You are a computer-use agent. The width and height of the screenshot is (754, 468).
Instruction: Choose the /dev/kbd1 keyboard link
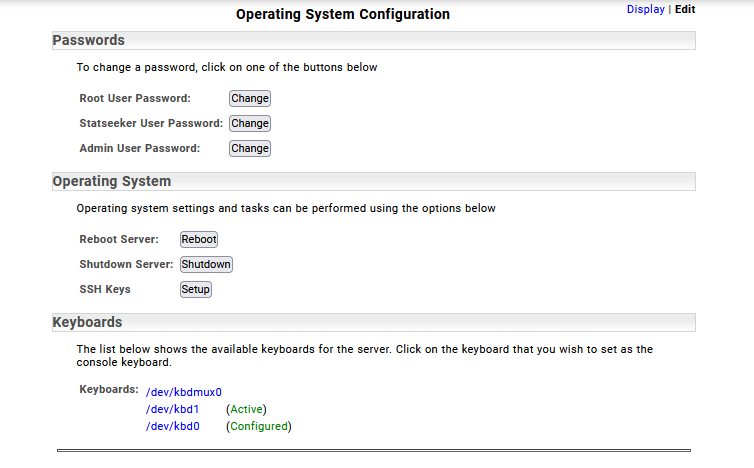click(173, 409)
